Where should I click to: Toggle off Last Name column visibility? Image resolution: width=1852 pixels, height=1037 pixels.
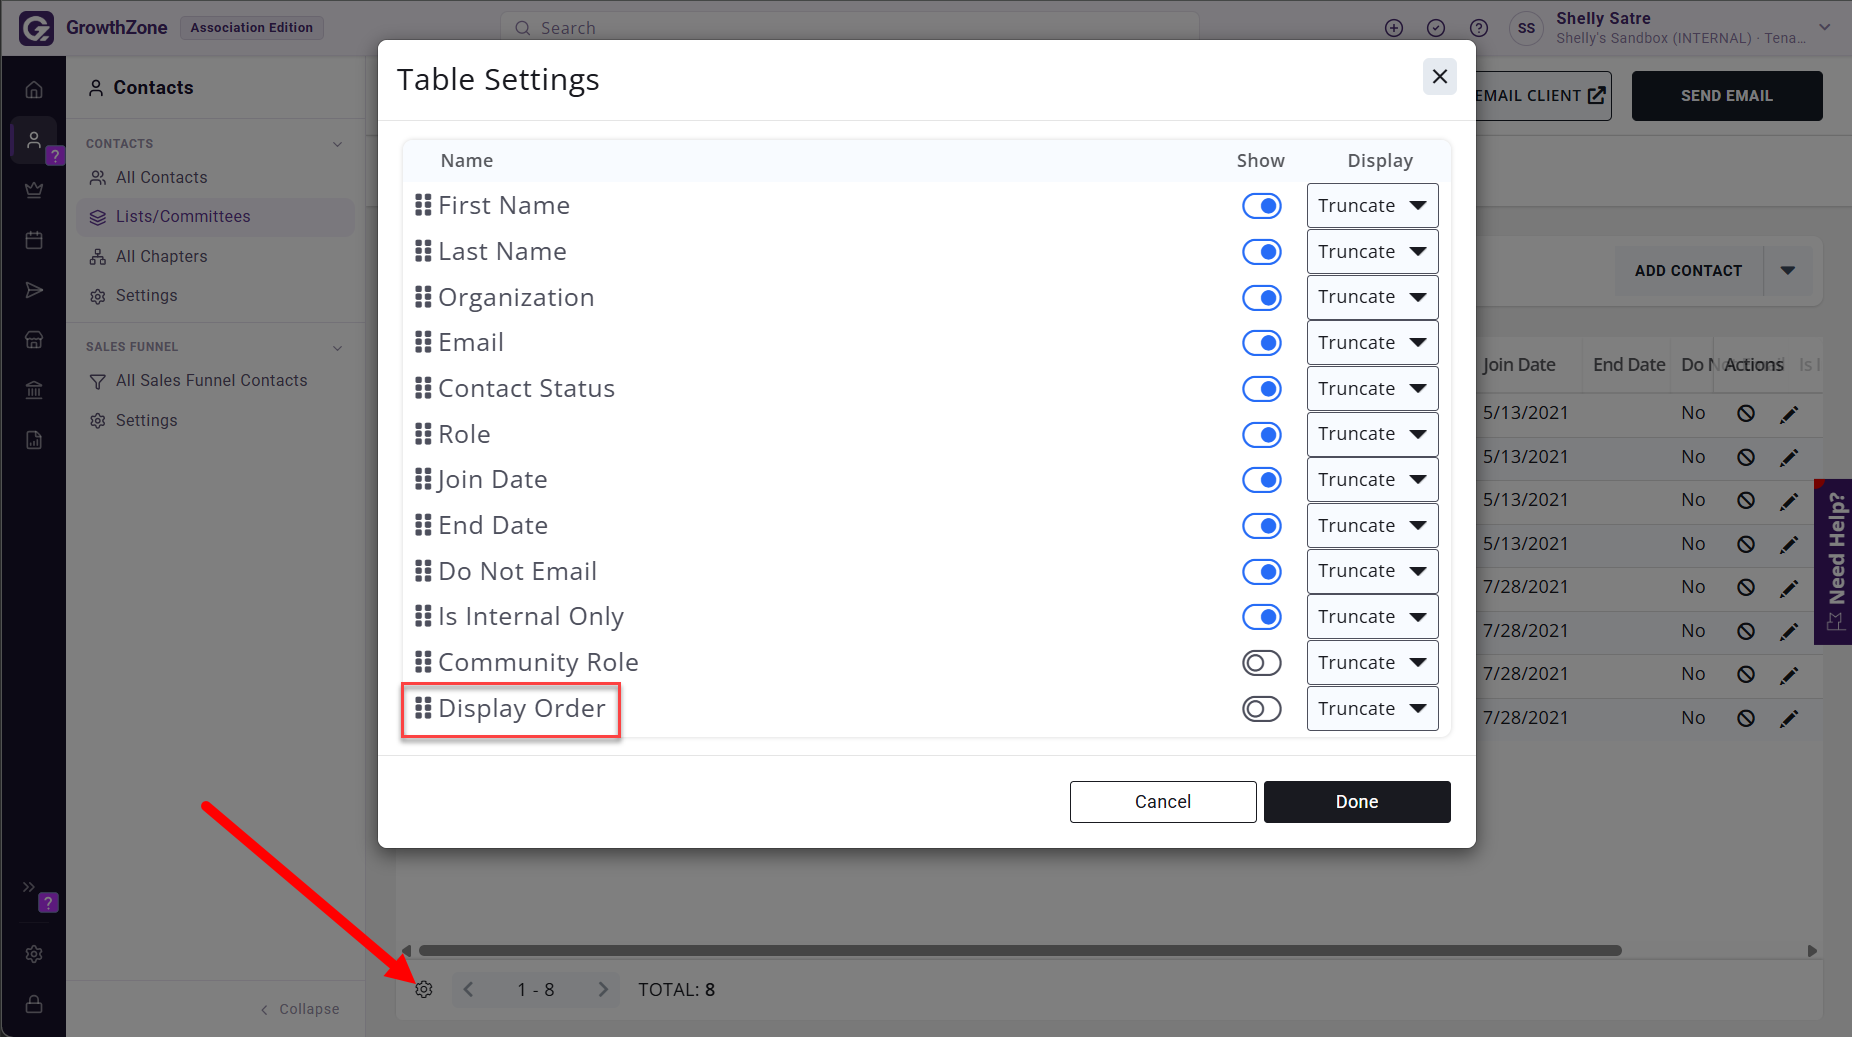(x=1262, y=252)
